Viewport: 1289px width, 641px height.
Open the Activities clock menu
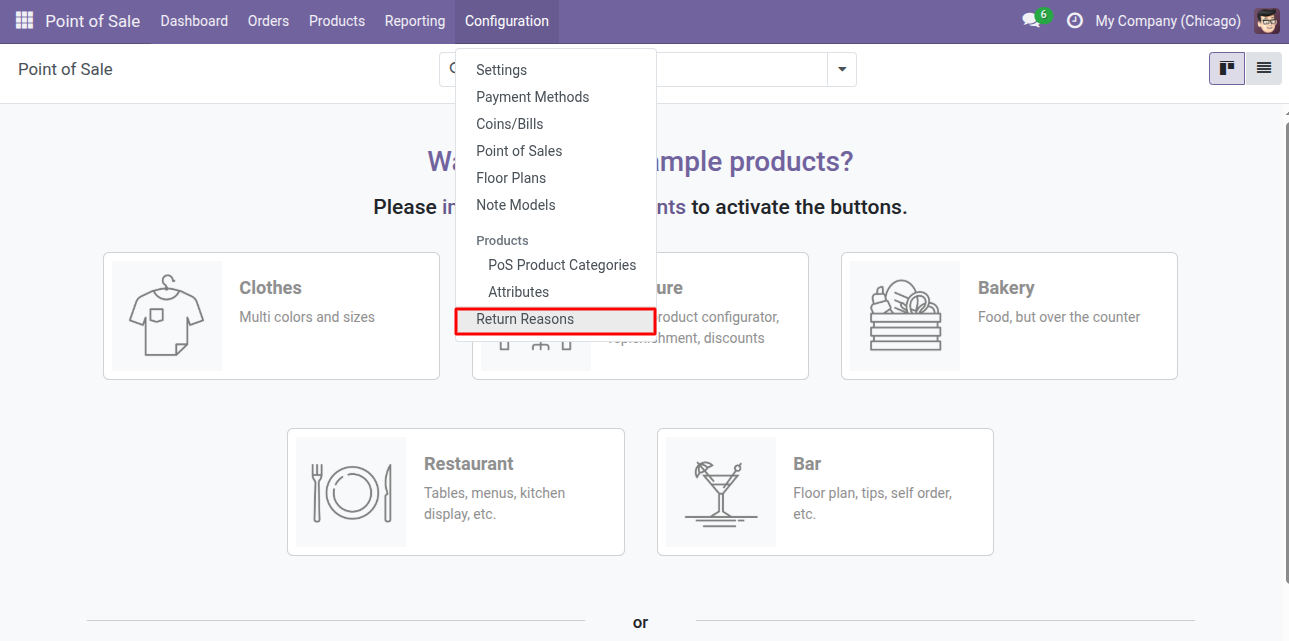point(1074,20)
